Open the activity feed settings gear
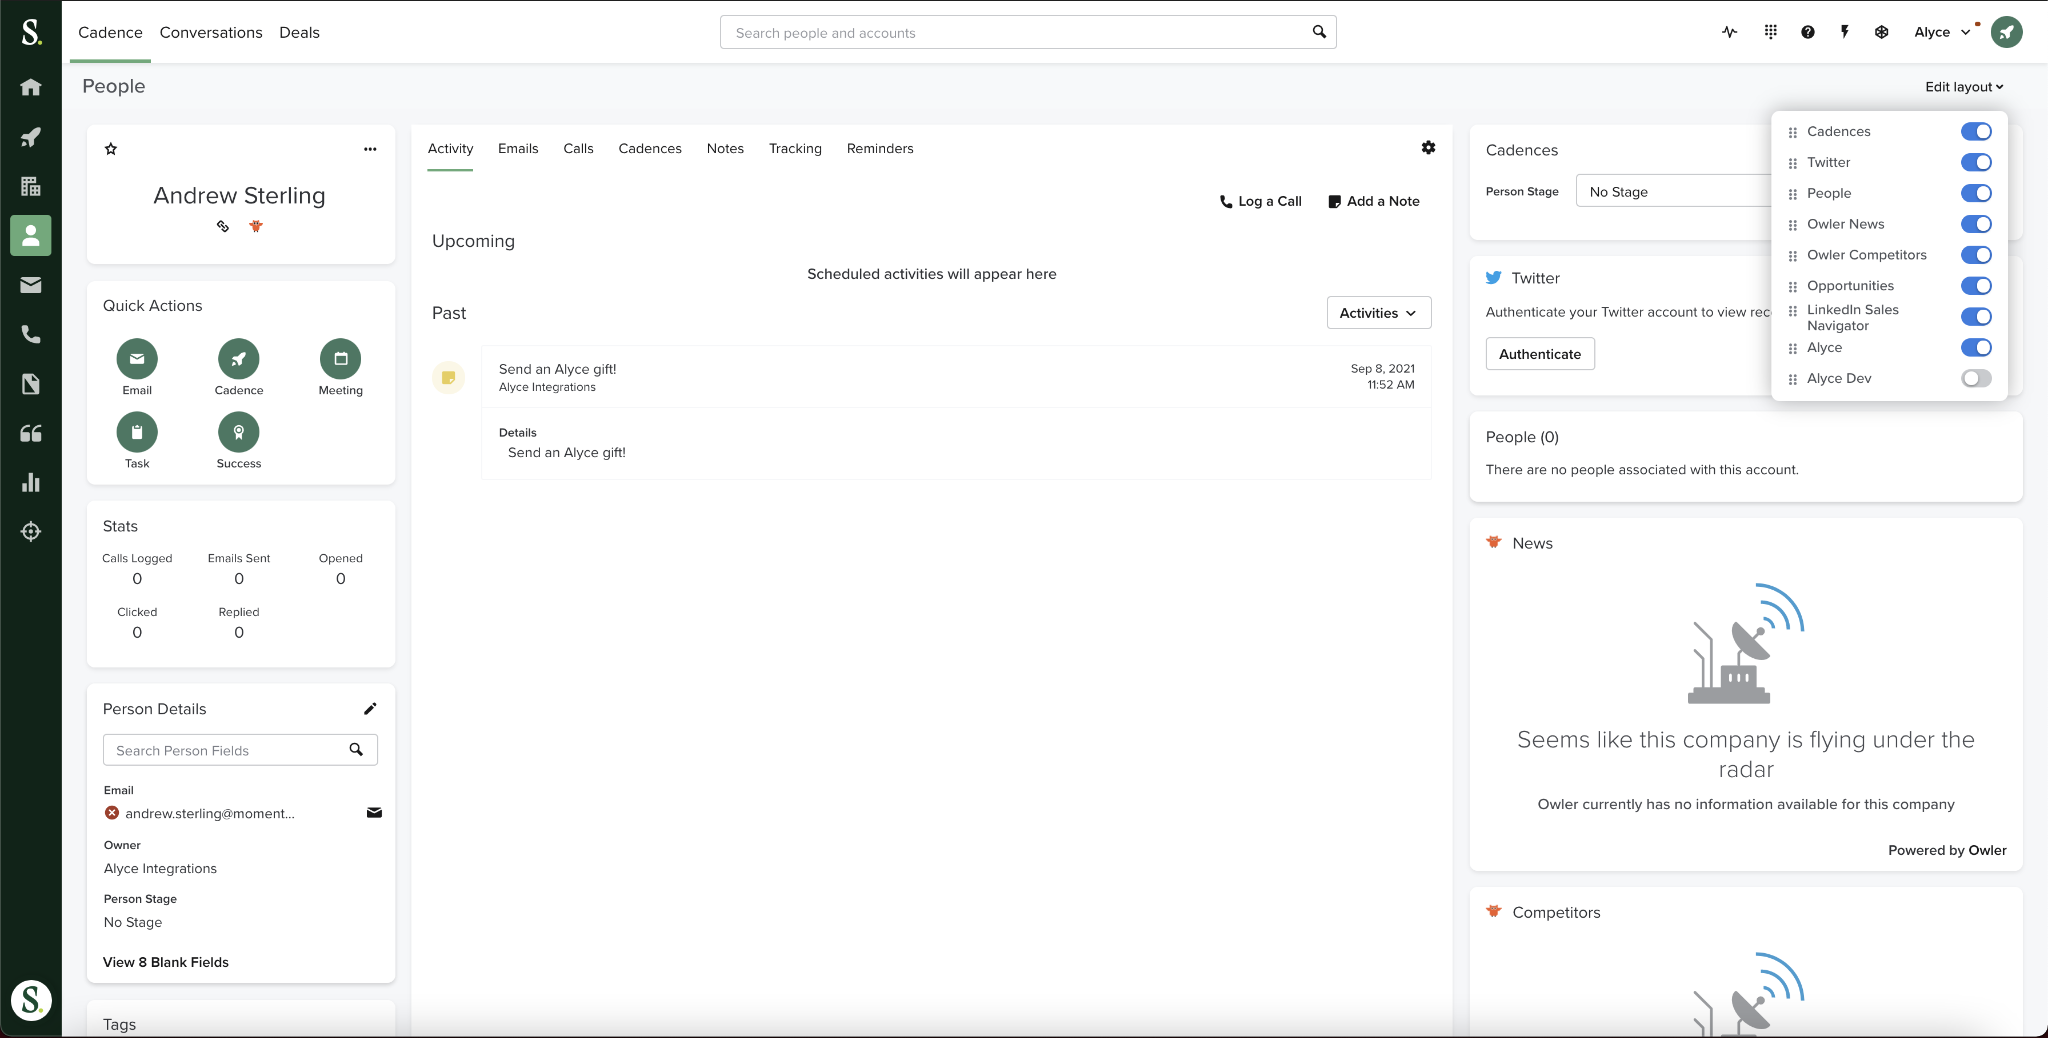2048x1038 pixels. point(1428,148)
